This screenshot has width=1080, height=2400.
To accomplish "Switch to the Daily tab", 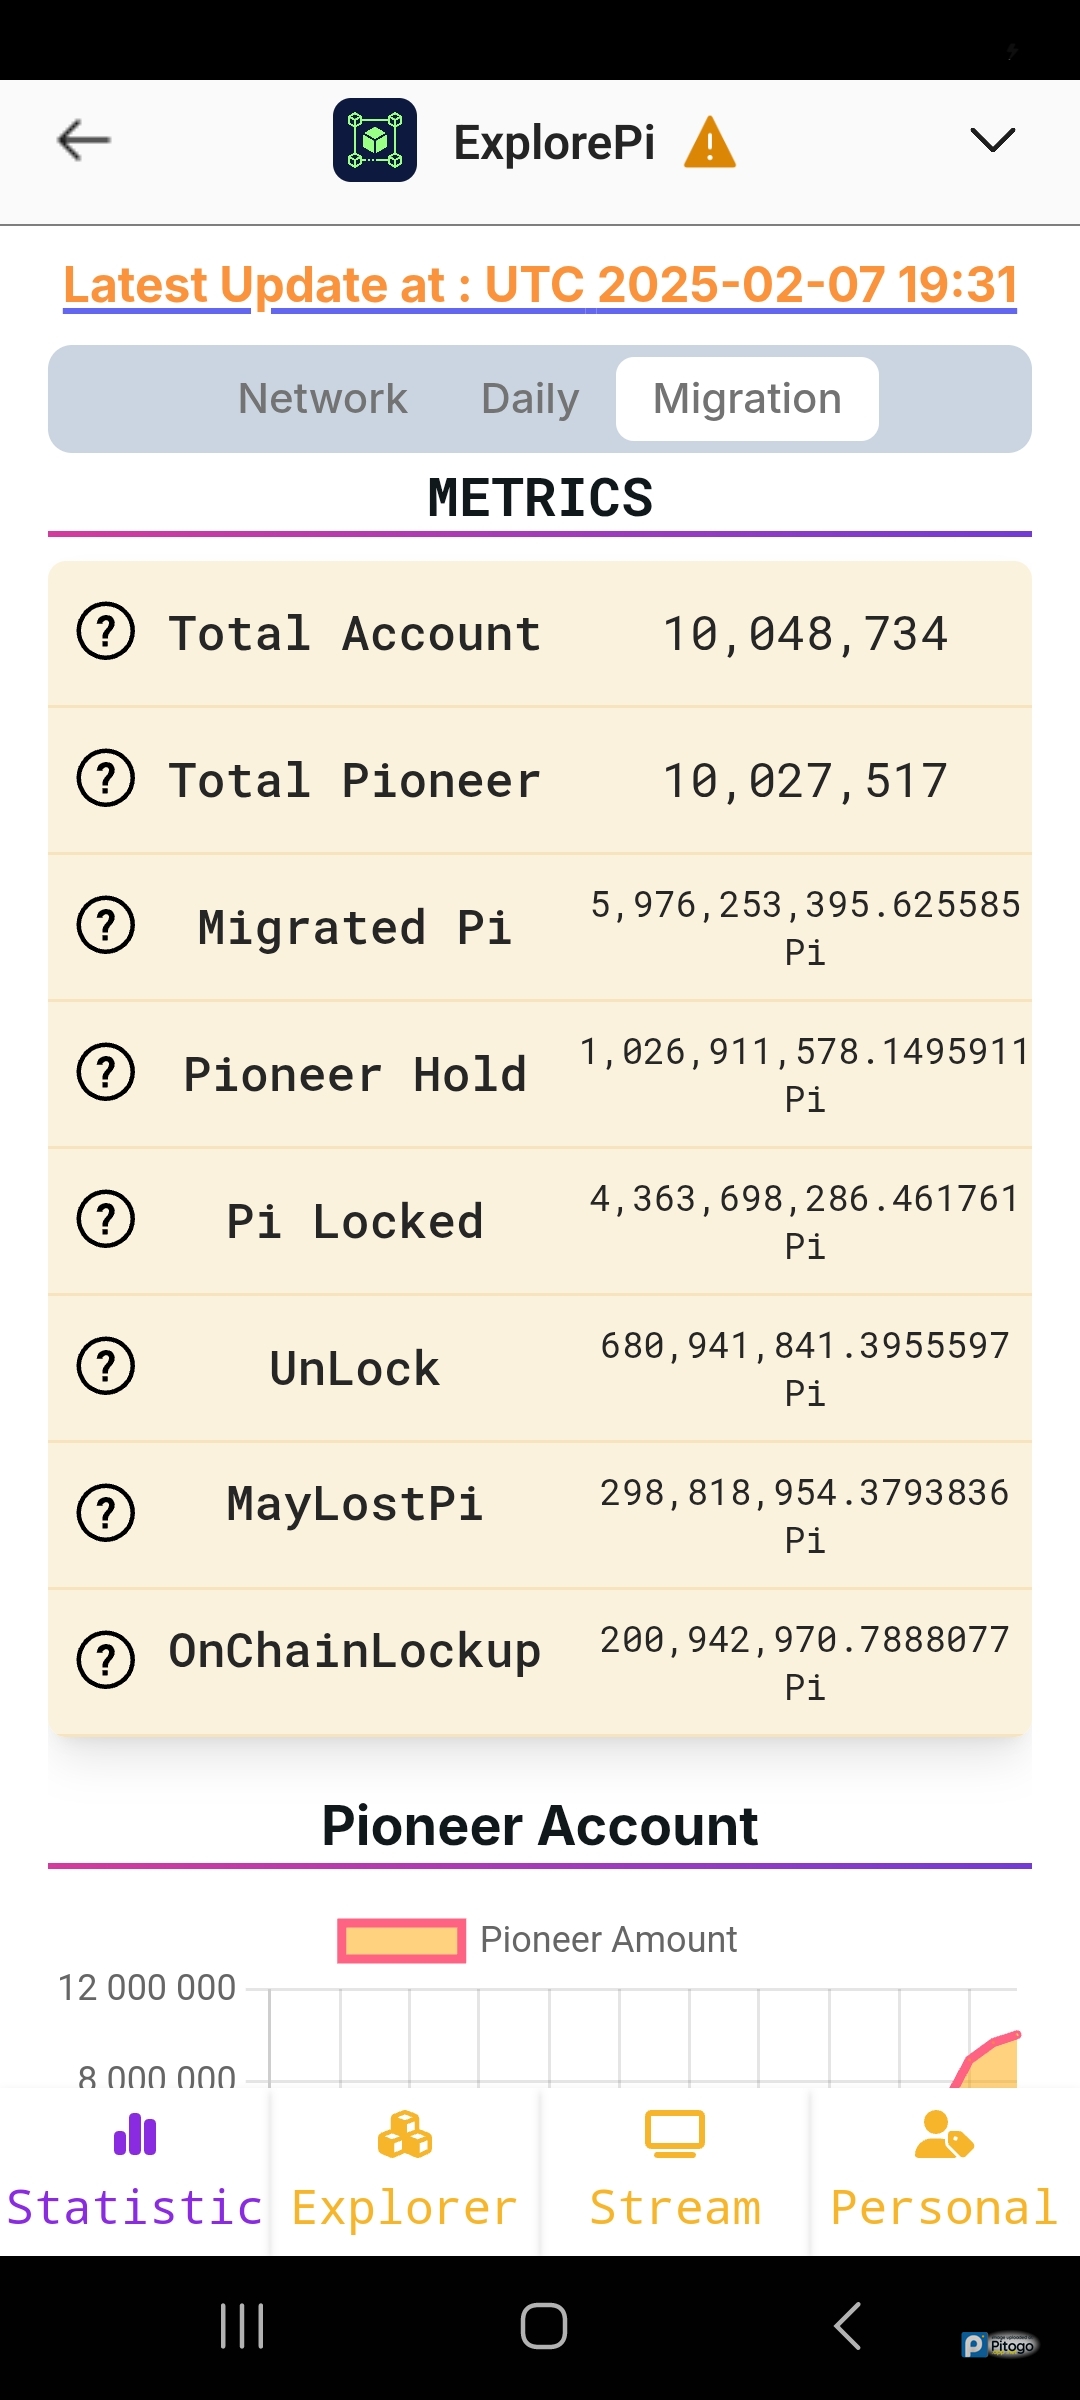I will coord(530,399).
